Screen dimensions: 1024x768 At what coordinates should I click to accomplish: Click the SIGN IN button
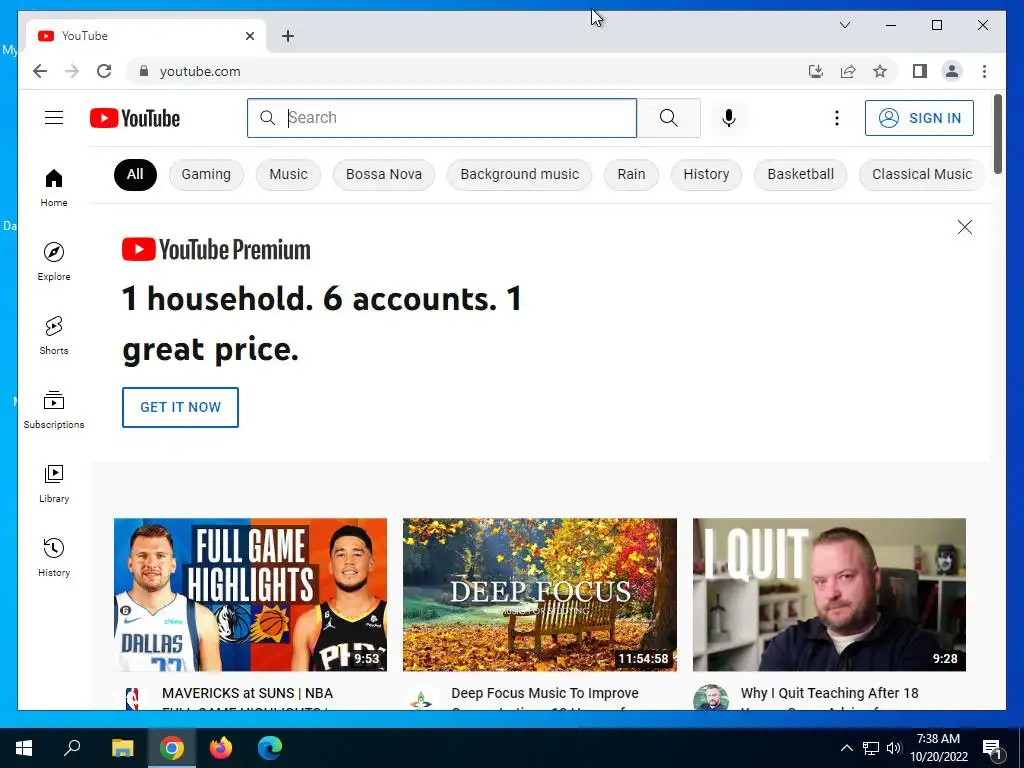pyautogui.click(x=919, y=118)
